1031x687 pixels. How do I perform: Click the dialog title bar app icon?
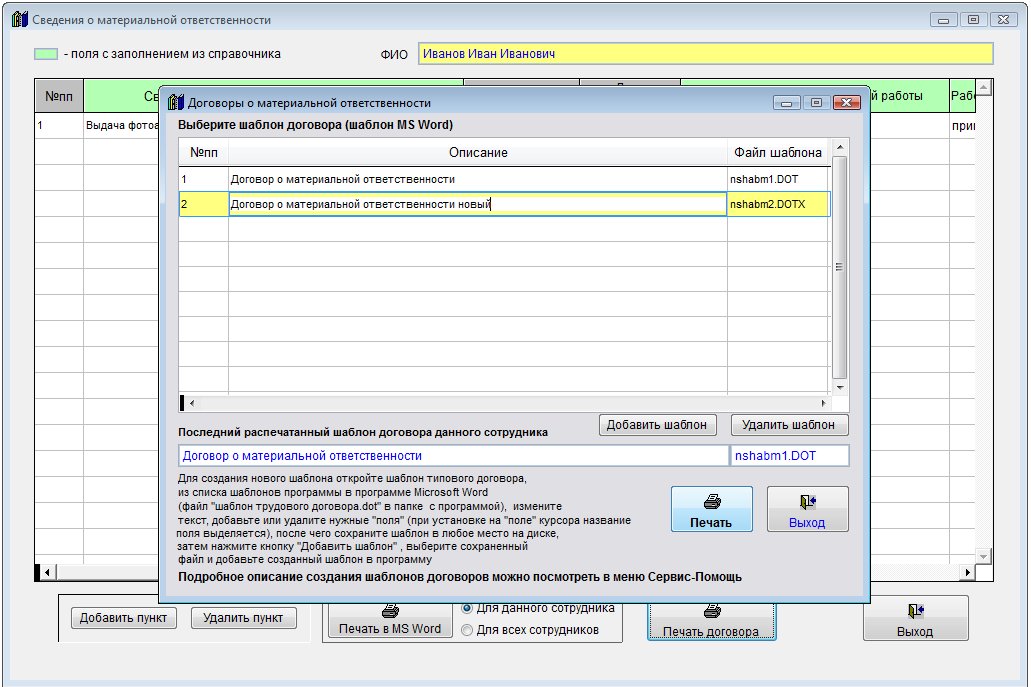click(176, 102)
